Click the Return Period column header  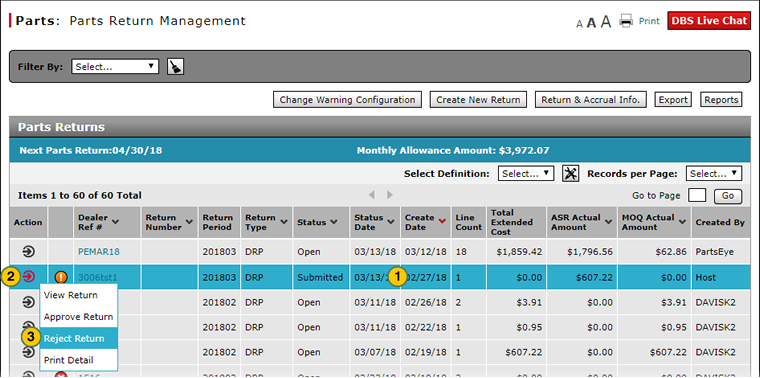tap(218, 222)
